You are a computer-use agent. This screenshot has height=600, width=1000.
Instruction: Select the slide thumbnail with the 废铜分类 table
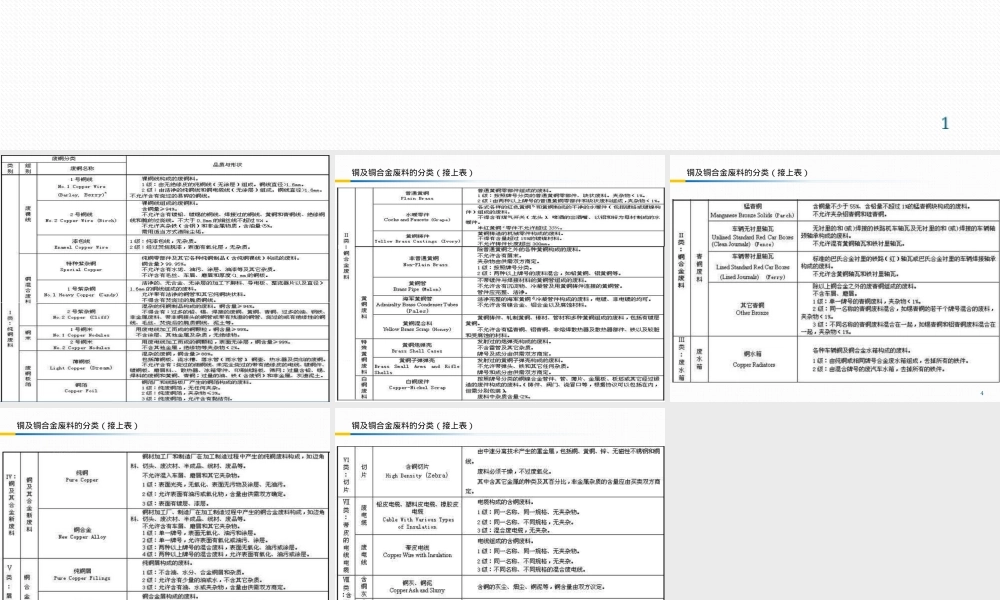pyautogui.click(x=165, y=278)
